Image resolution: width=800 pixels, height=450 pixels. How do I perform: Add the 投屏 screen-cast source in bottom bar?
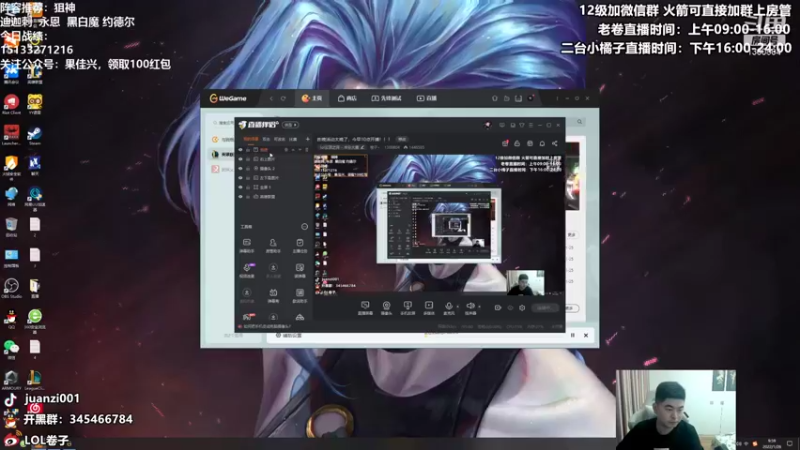point(407,308)
